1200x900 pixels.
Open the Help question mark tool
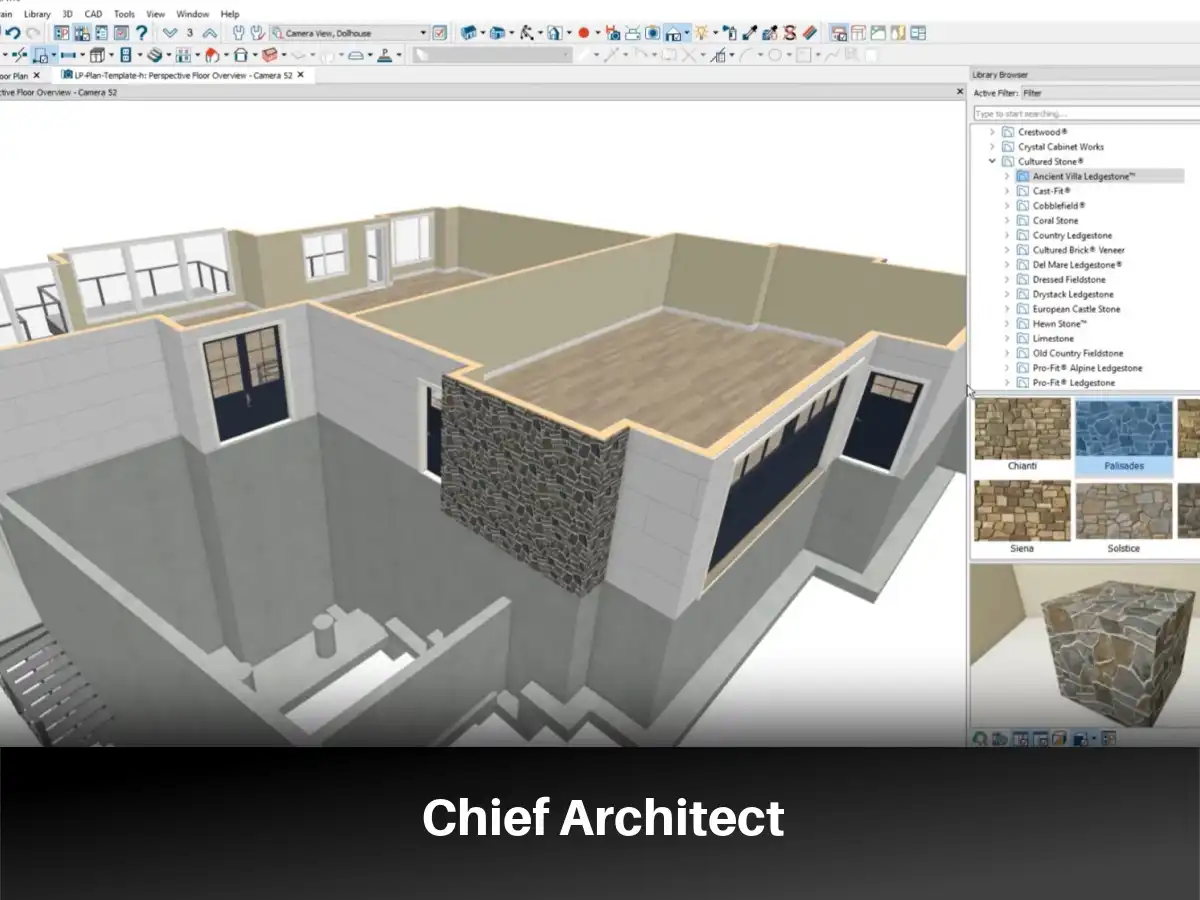141,33
